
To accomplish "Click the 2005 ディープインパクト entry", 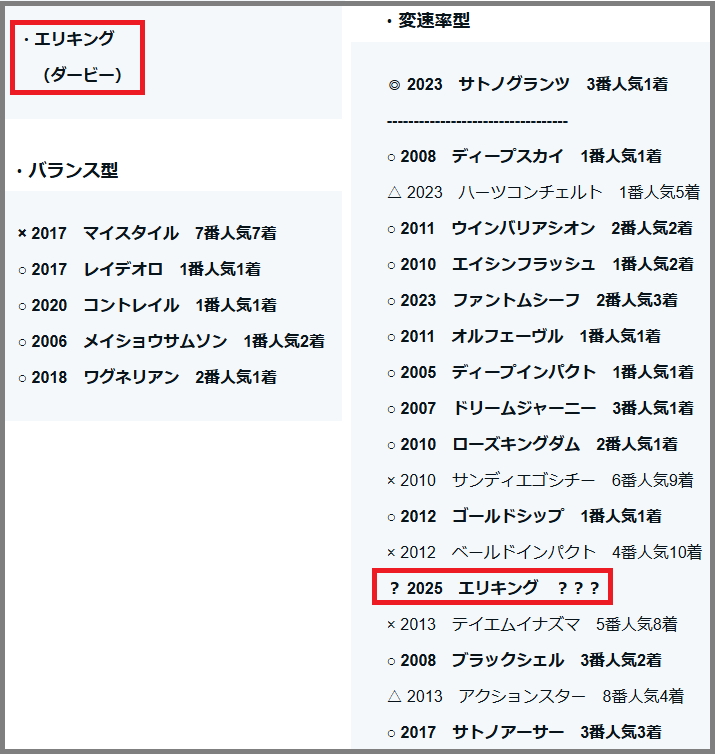I will [x=540, y=372].
